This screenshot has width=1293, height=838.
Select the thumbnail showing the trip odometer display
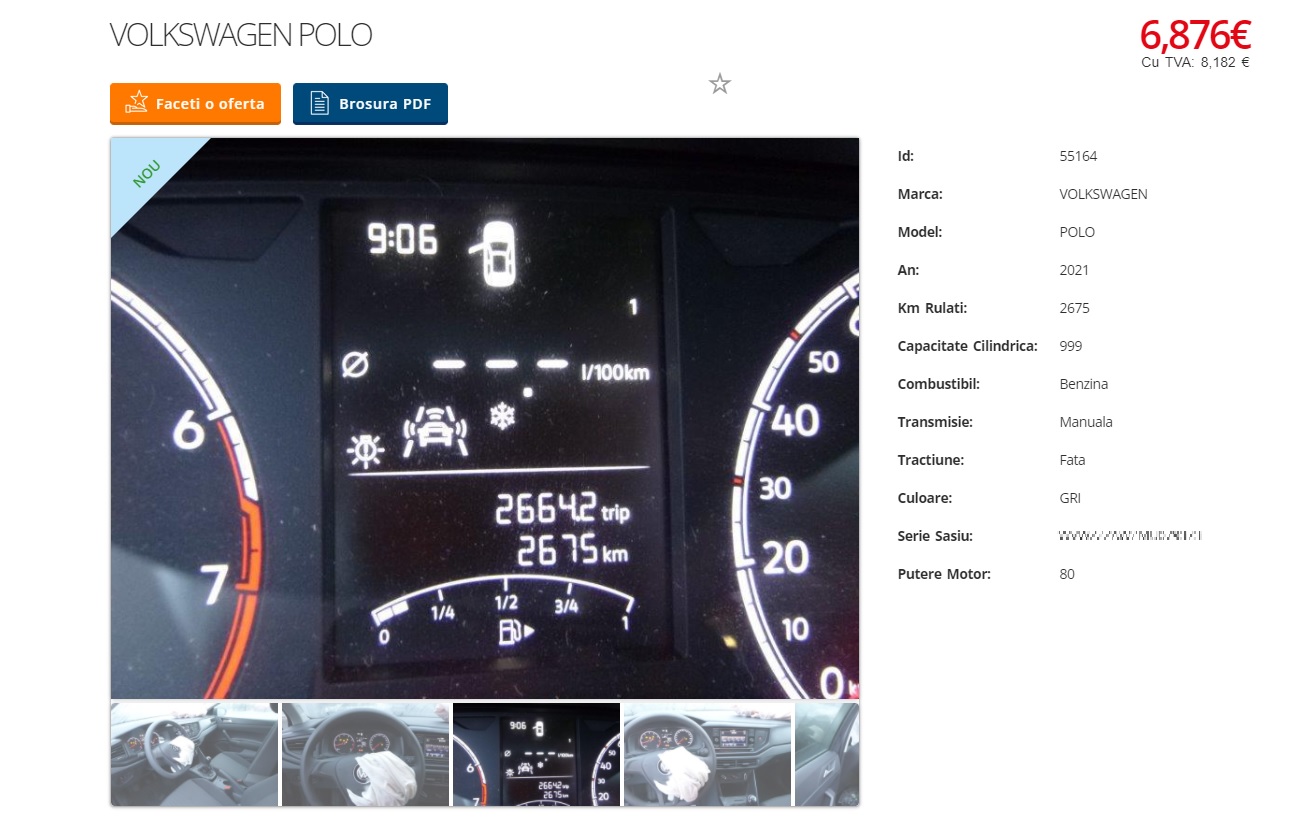click(x=536, y=754)
